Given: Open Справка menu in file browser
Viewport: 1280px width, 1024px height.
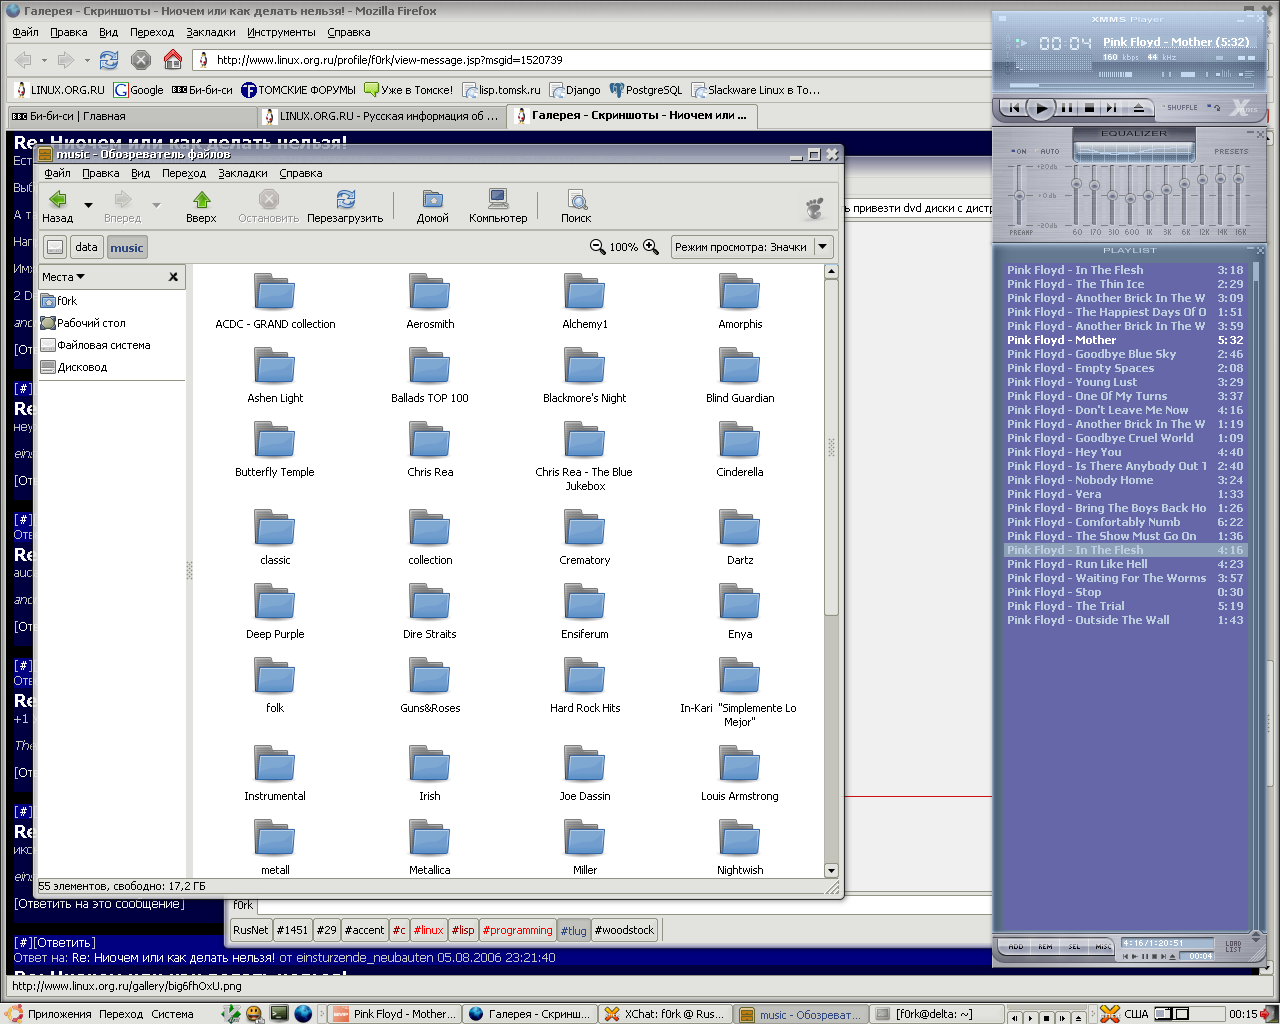Looking at the screenshot, I should click(x=301, y=173).
